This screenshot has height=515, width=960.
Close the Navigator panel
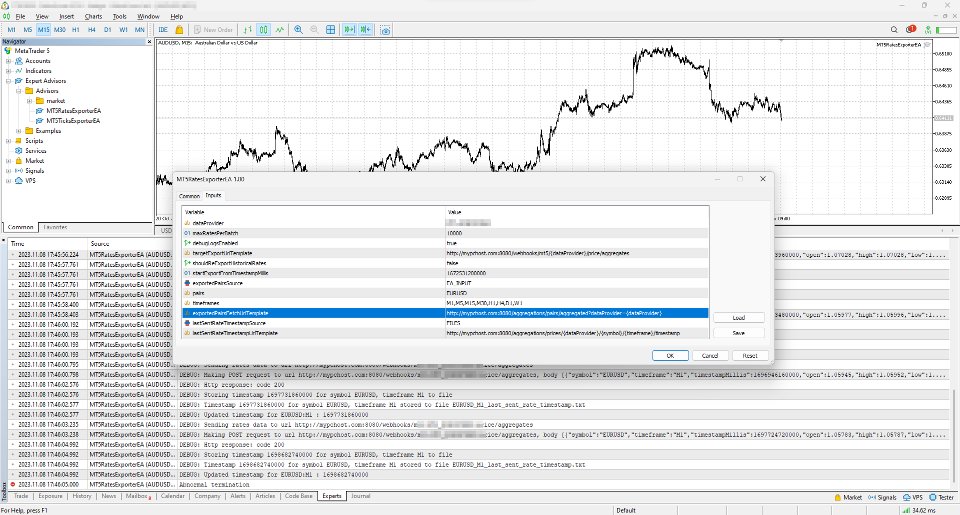149,42
